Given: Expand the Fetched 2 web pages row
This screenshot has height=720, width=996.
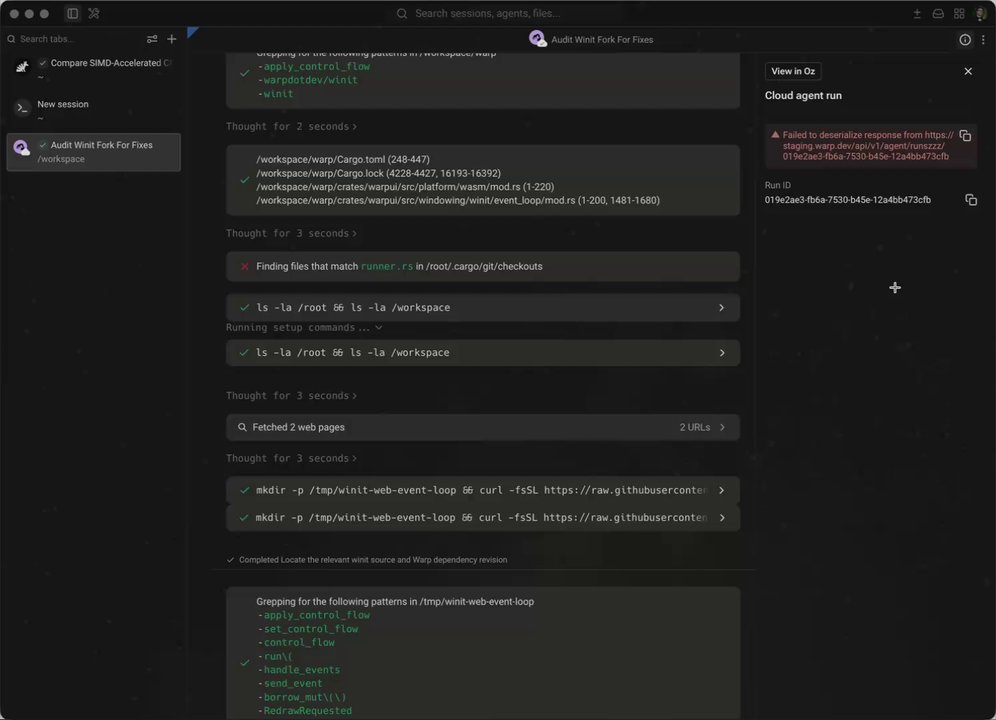Looking at the screenshot, I should coord(483,427).
